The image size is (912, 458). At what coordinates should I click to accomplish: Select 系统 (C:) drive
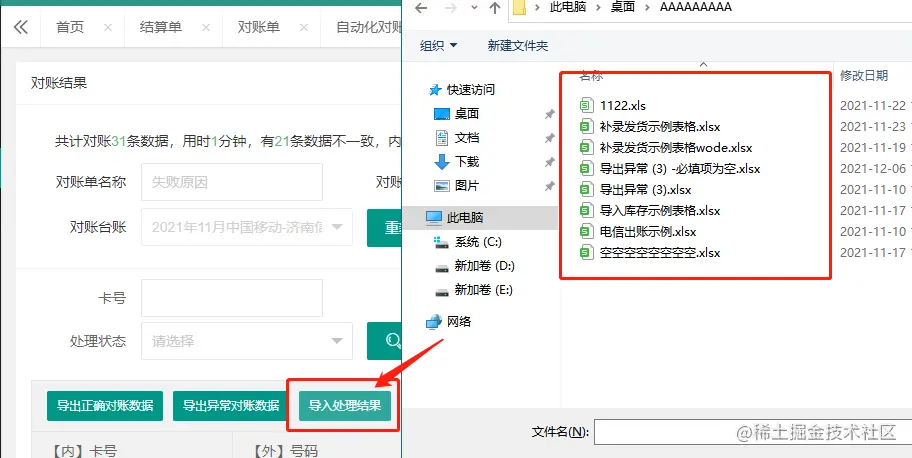478,242
